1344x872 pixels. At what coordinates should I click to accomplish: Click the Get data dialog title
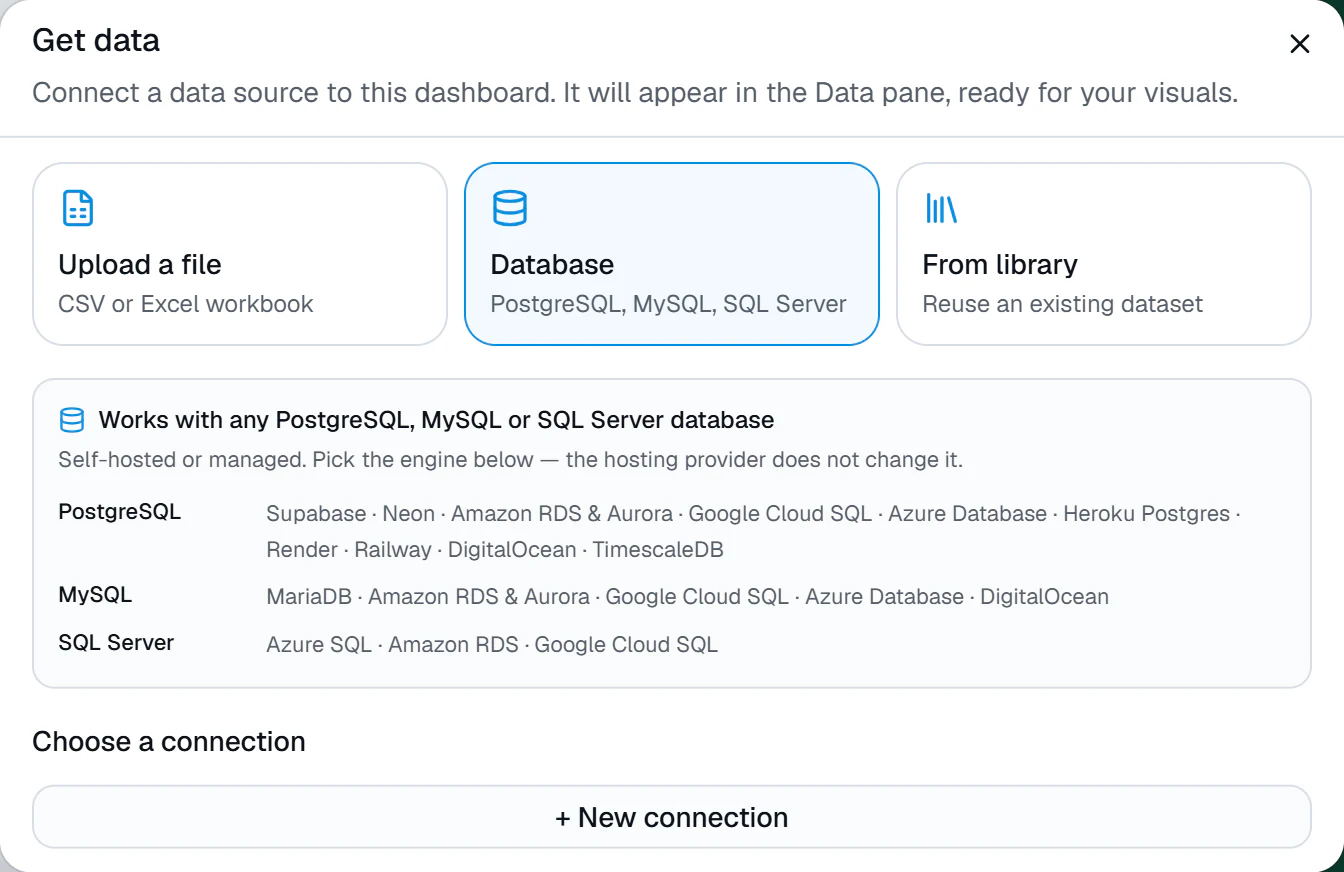point(96,40)
